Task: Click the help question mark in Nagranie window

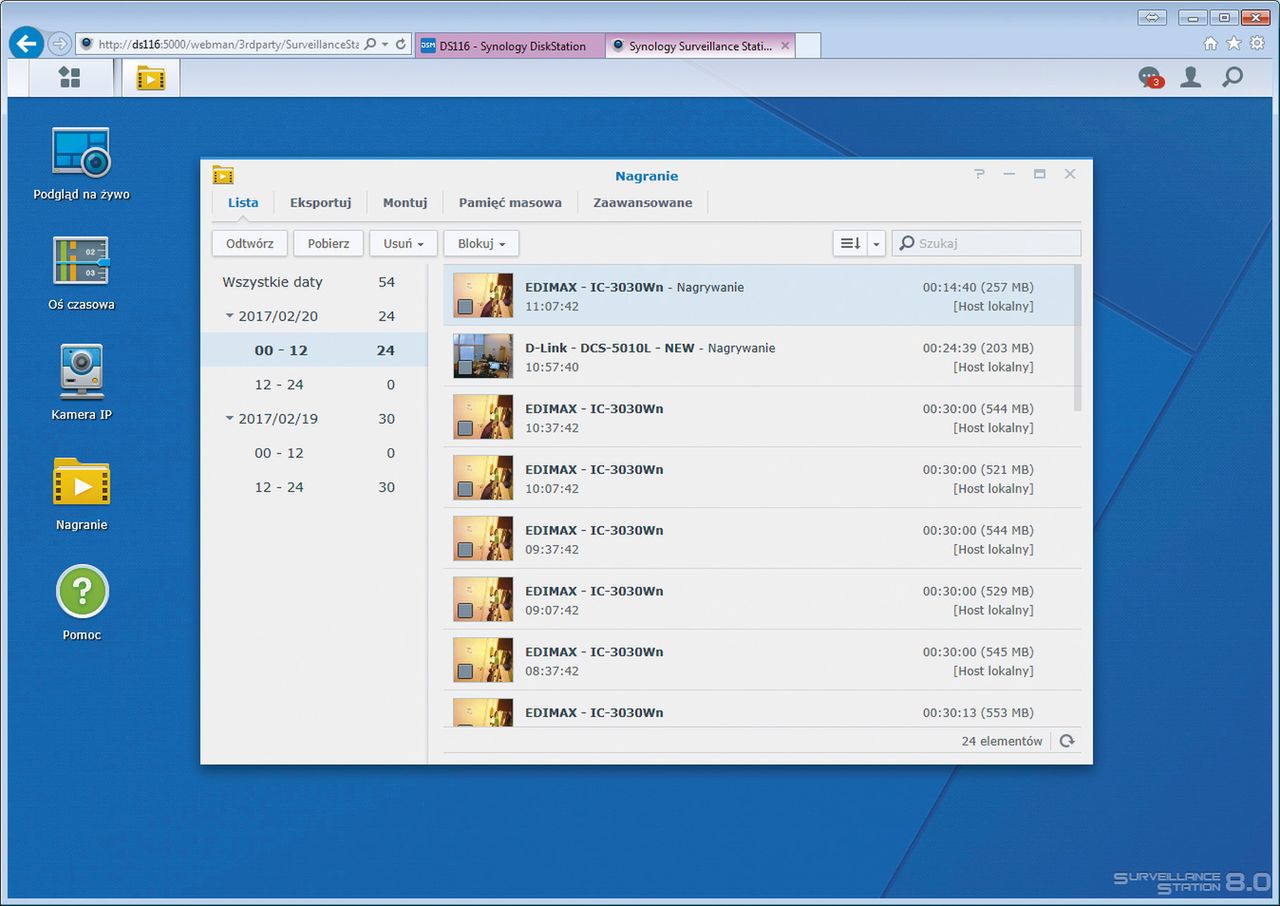Action: [x=979, y=174]
